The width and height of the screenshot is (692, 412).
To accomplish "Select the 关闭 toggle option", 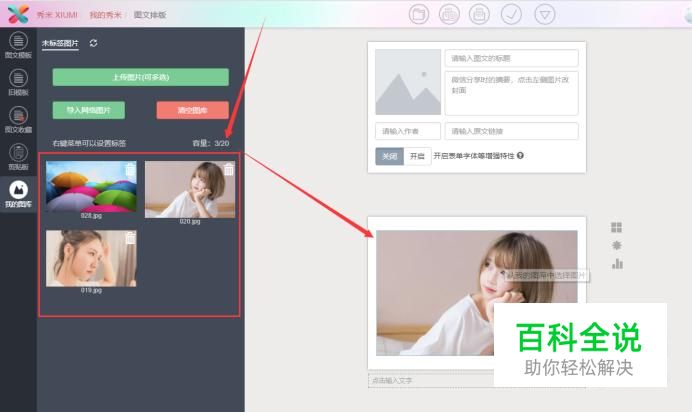I will tap(390, 156).
